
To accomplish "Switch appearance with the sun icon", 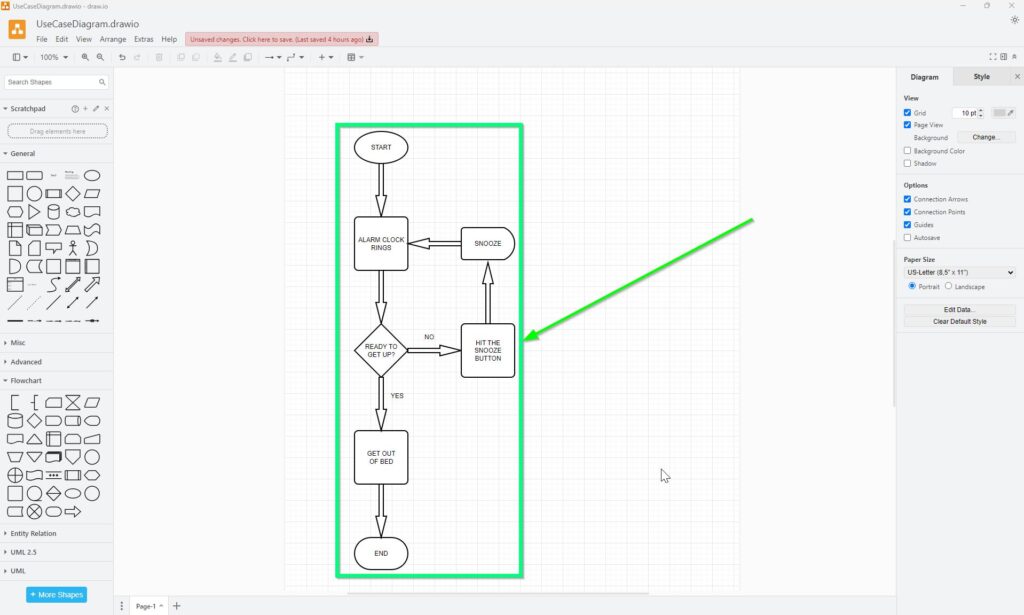I will pos(1015,20).
